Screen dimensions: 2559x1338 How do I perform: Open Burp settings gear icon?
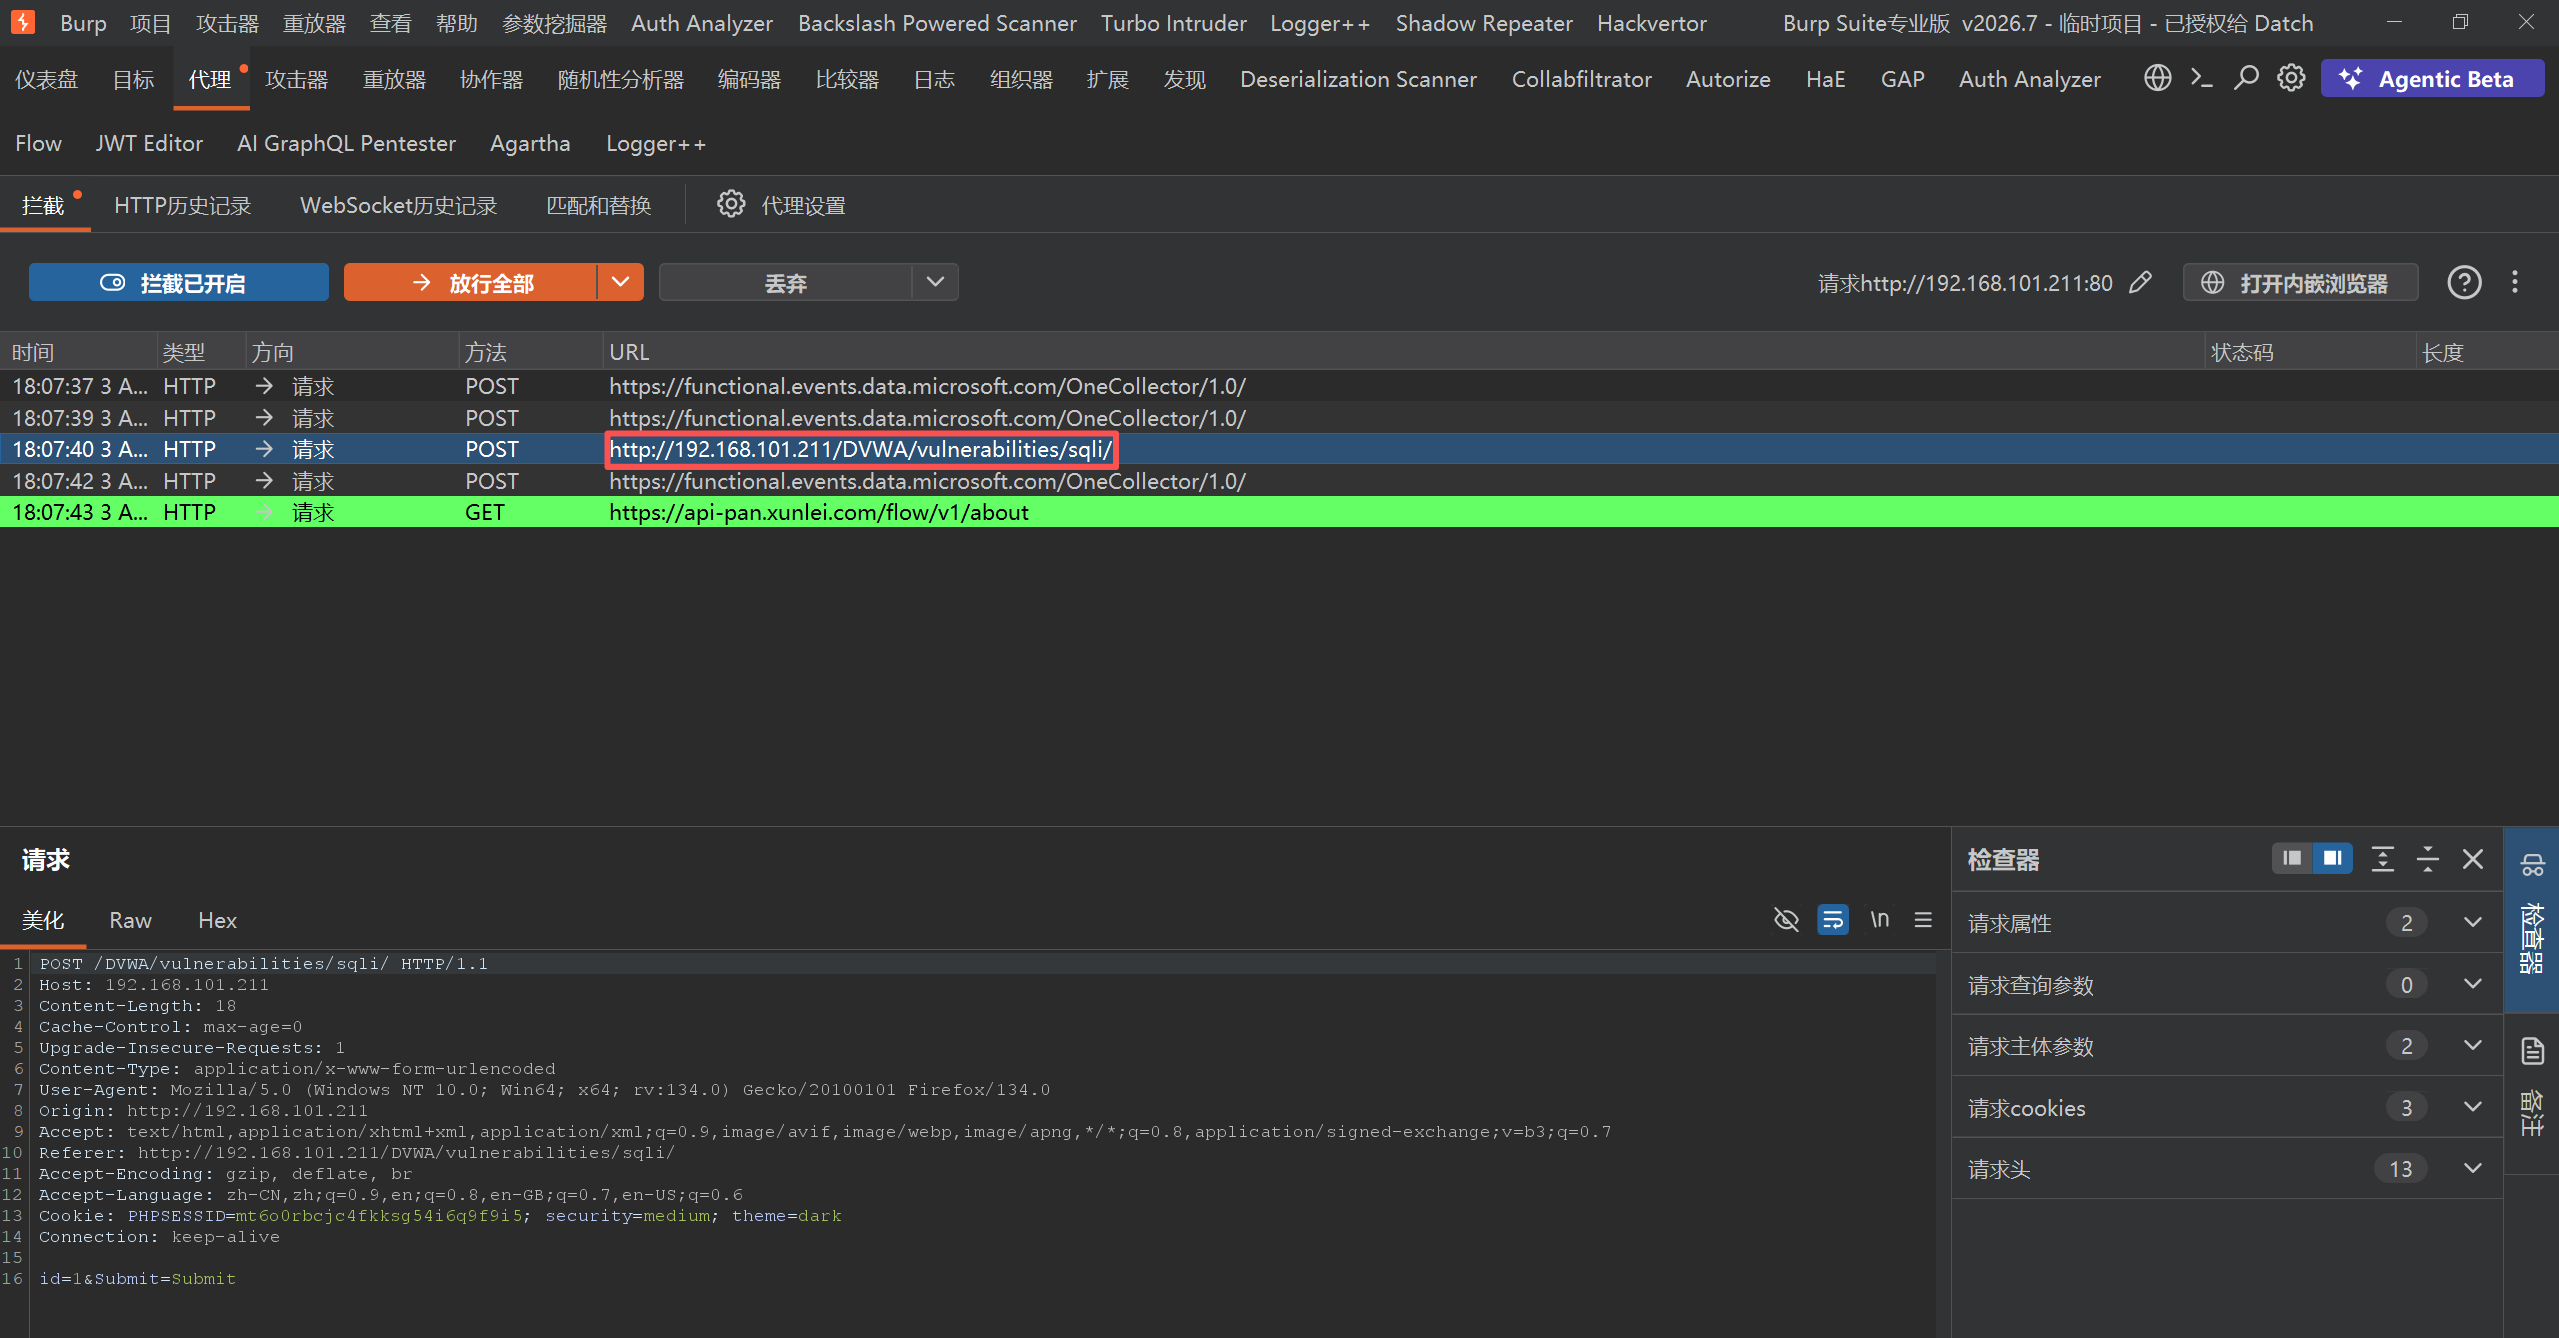click(2291, 78)
